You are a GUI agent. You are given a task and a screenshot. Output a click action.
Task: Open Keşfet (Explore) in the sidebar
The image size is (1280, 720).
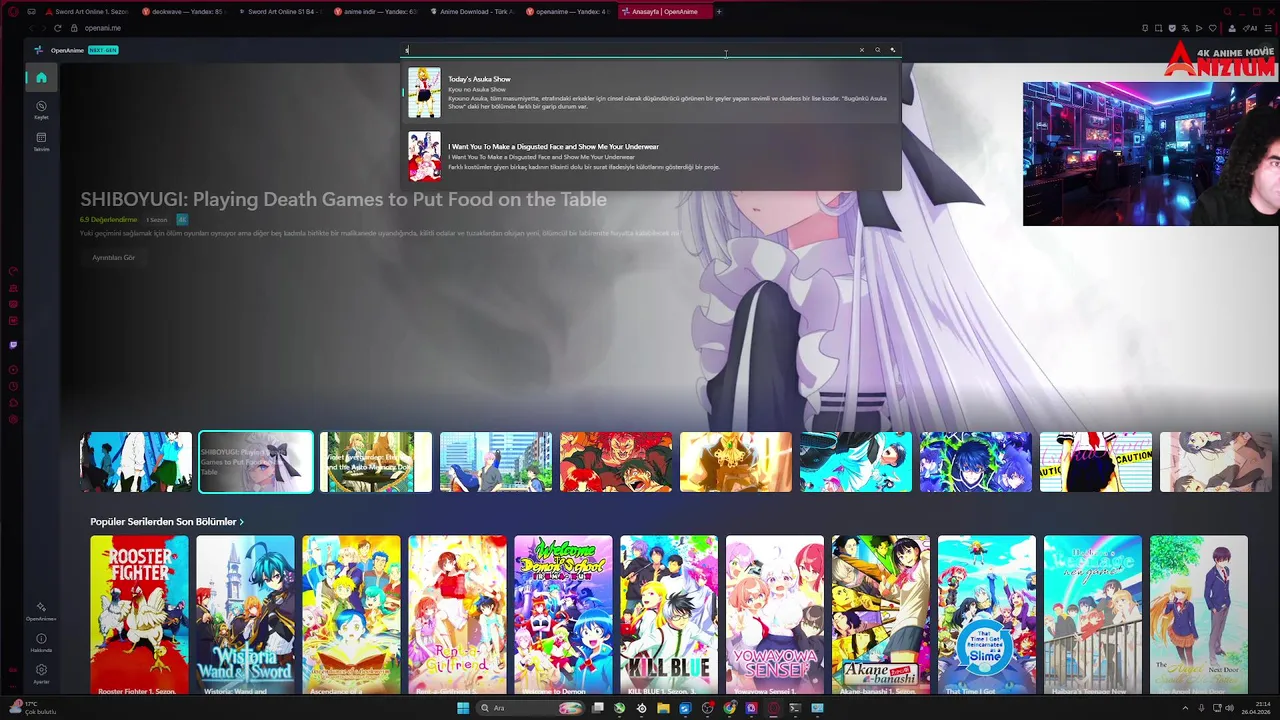(41, 109)
